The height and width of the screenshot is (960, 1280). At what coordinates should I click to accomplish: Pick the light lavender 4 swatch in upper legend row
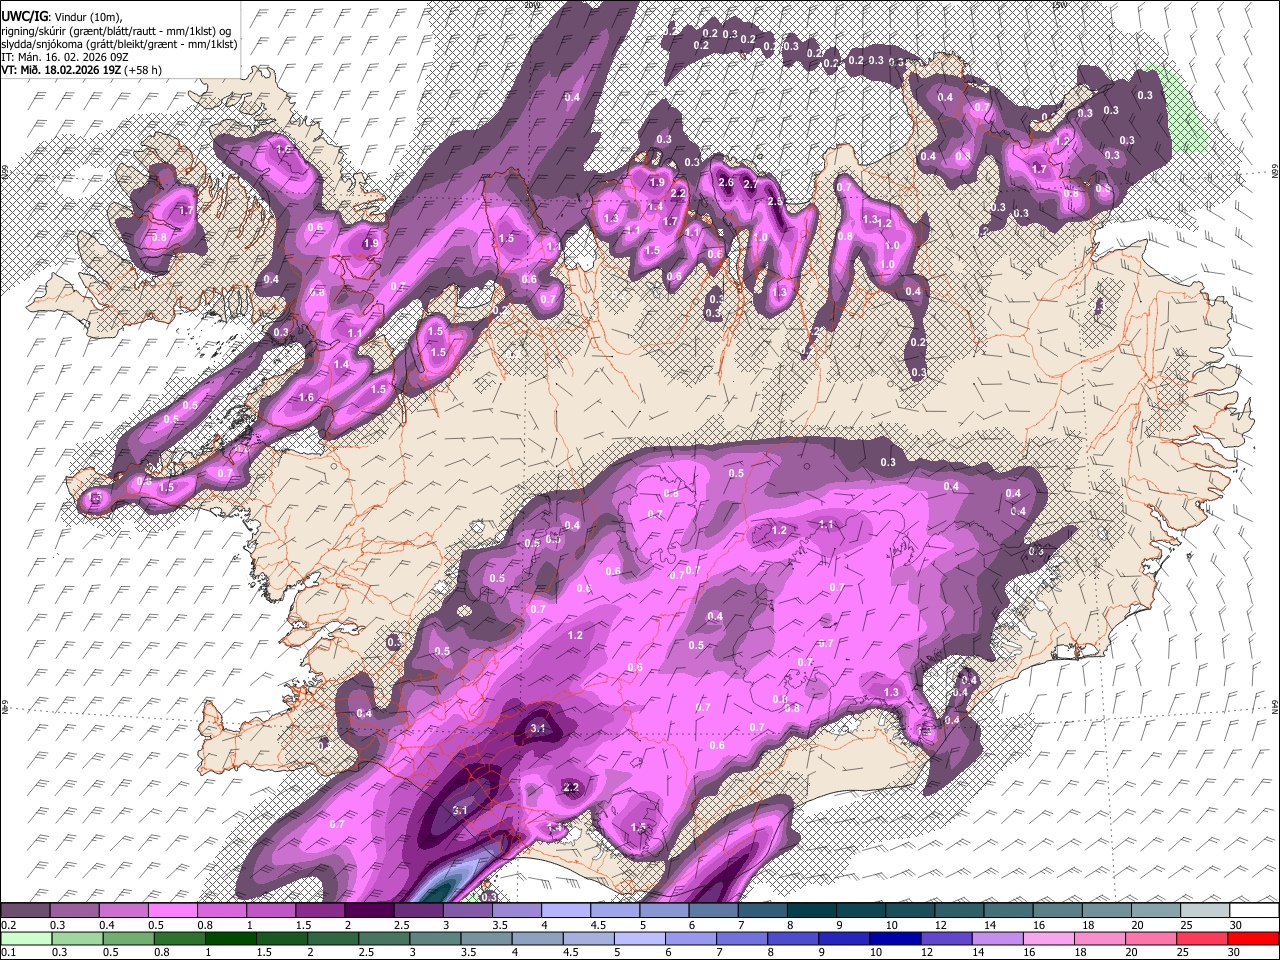coord(565,911)
